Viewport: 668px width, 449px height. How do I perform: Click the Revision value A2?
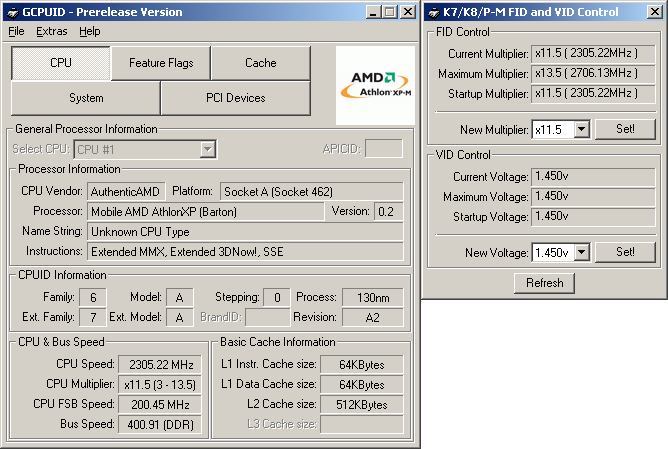click(373, 317)
